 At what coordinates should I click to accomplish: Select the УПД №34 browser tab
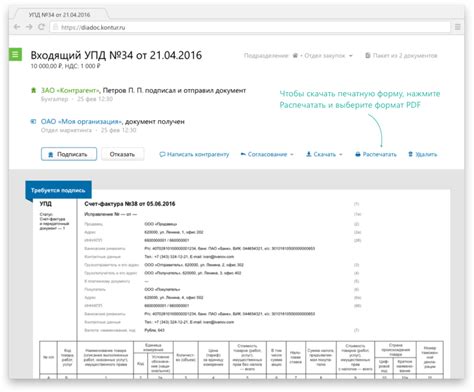[60, 15]
